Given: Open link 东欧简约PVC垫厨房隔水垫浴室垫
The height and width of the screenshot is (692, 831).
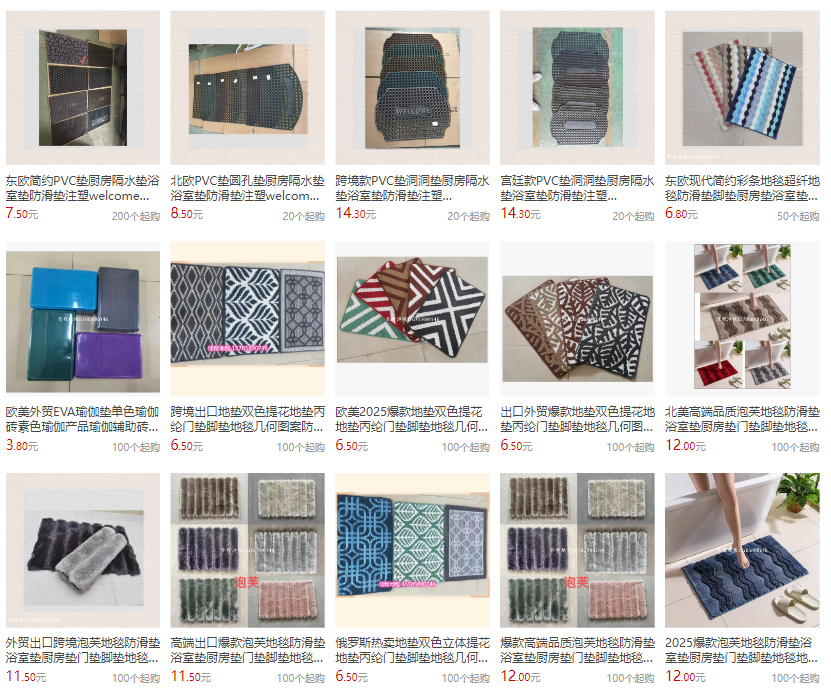Looking at the screenshot, I should click(83, 189).
